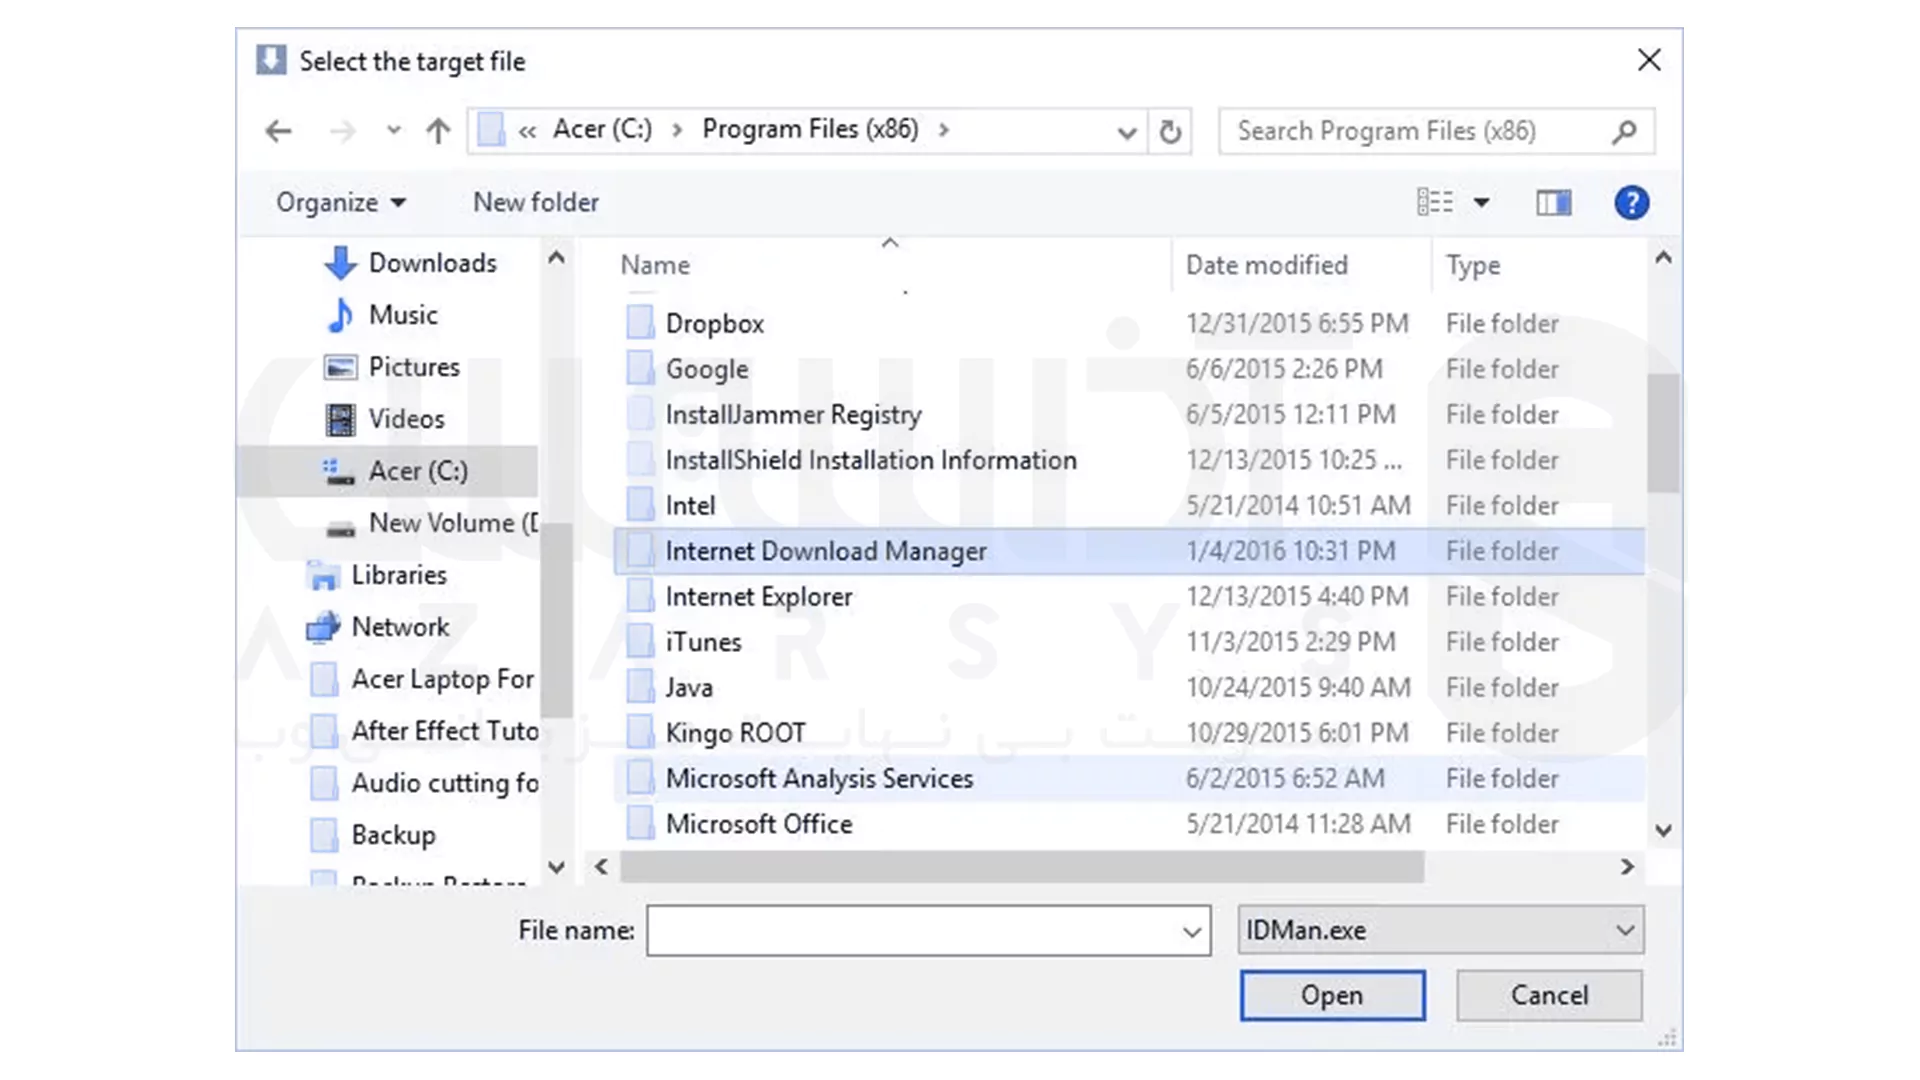
Task: Click the Dropbox folder icon
Action: [x=640, y=322]
